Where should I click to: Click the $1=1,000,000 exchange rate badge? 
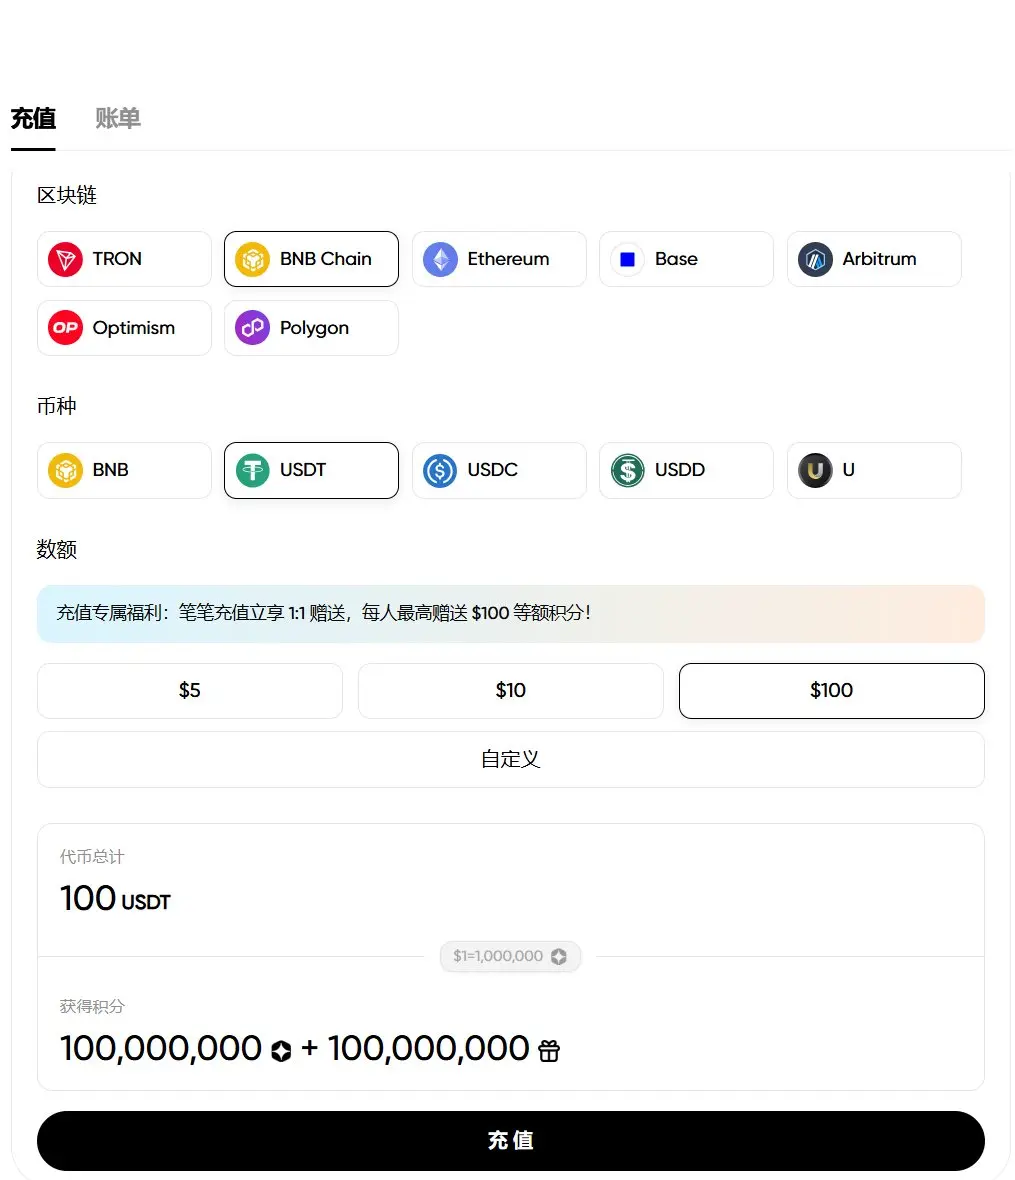pos(510,956)
